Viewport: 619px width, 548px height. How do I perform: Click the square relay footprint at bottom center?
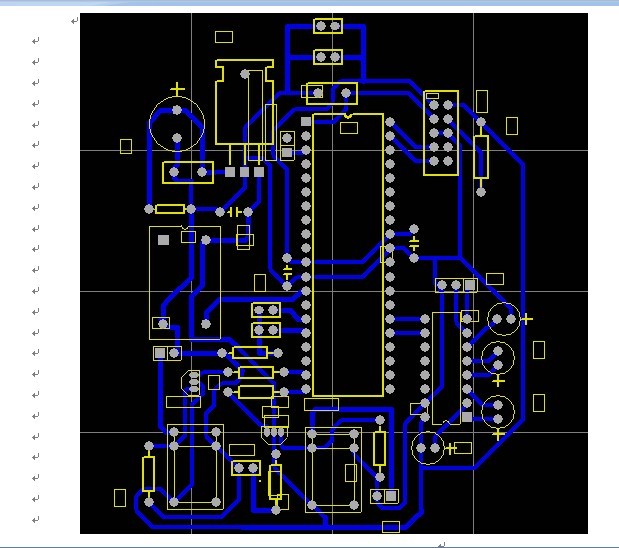pyautogui.click(x=333, y=470)
